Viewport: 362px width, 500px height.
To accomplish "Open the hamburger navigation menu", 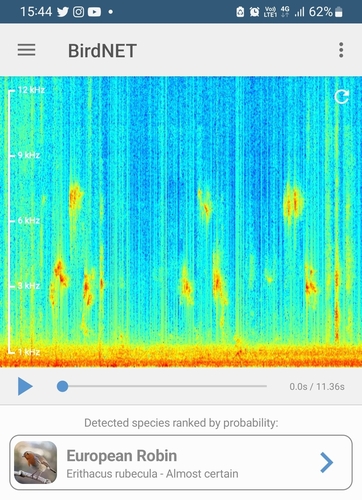I will (26, 50).
